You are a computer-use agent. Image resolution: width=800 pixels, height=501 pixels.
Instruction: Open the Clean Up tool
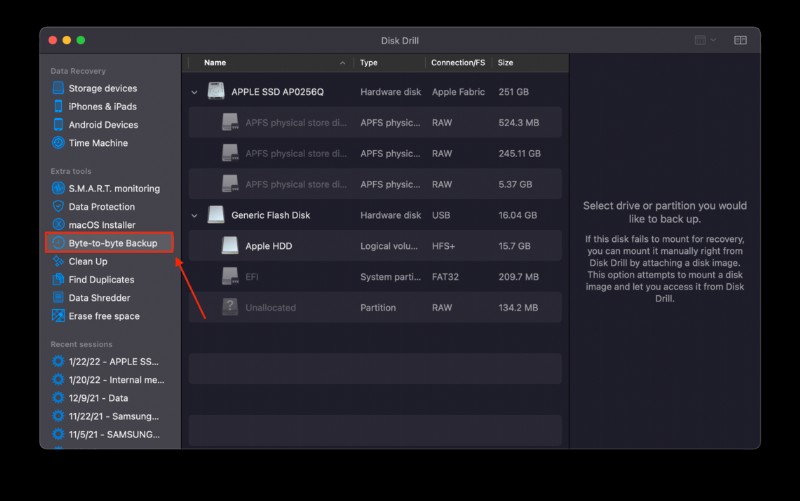80,262
